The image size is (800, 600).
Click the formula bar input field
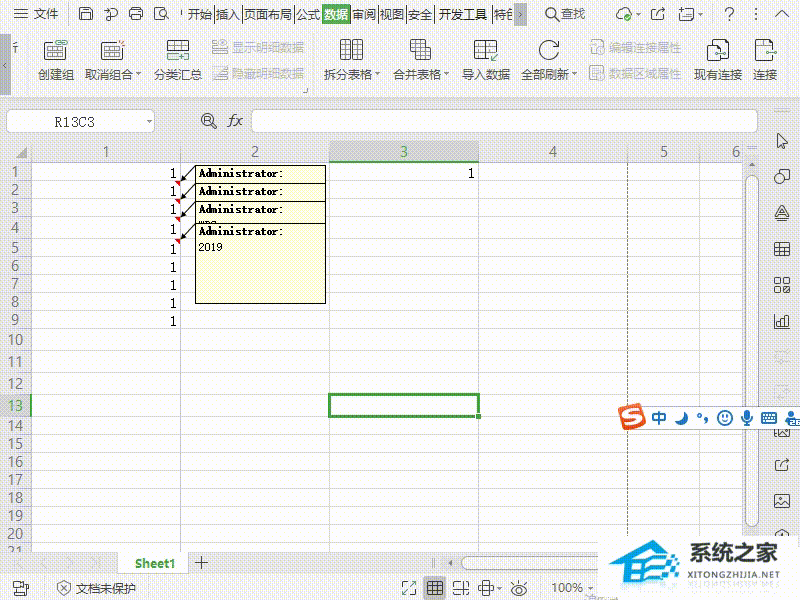504,121
